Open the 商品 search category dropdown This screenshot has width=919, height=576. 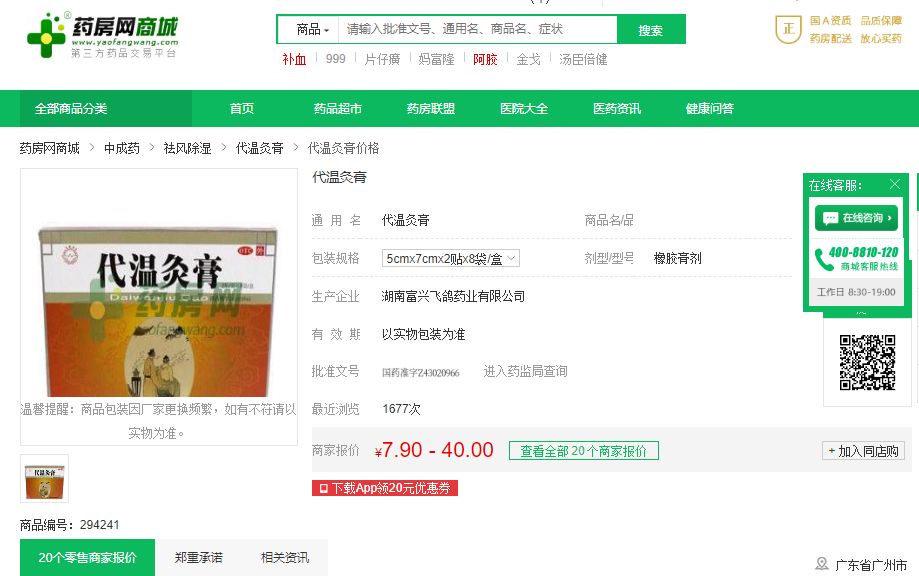point(312,29)
